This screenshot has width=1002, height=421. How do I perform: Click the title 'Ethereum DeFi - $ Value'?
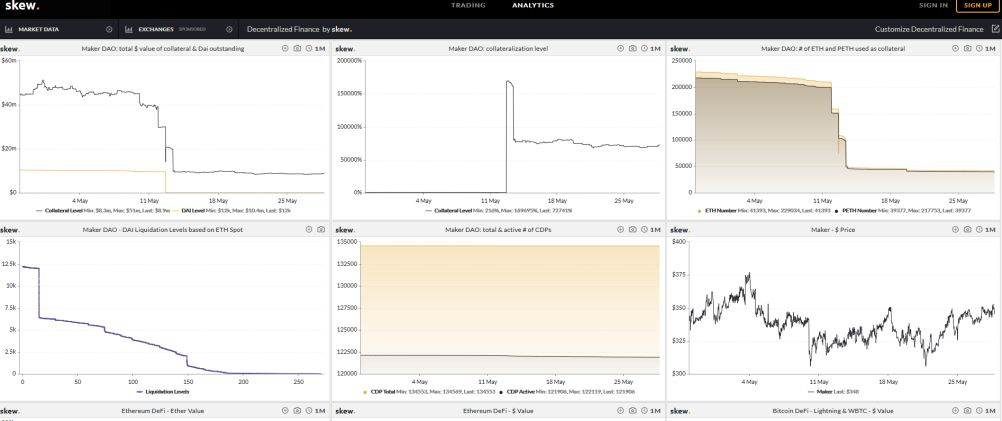[x=498, y=411]
